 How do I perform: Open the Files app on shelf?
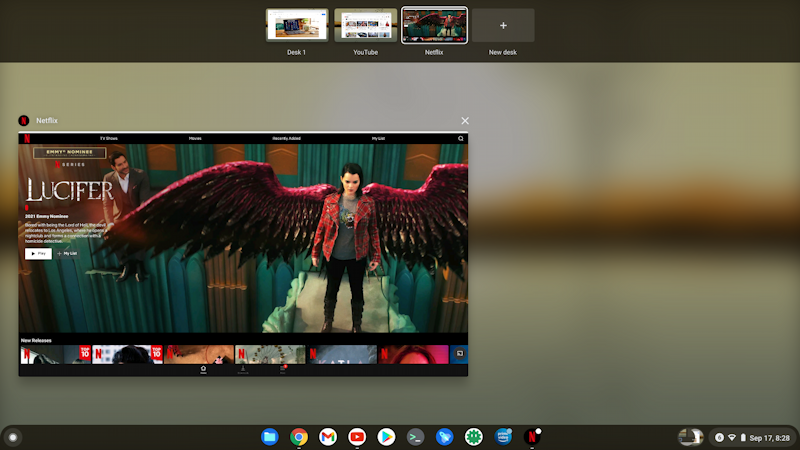270,437
